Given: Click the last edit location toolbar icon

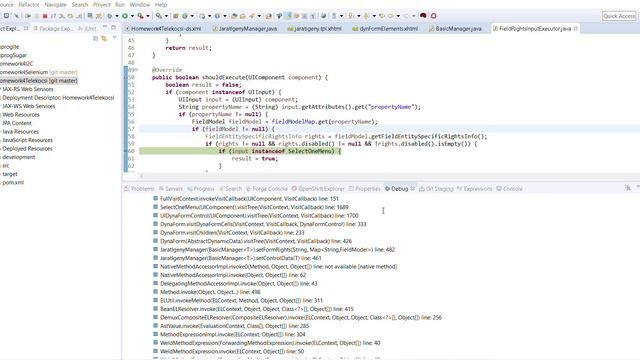Looking at the screenshot, I should pyautogui.click(x=382, y=16).
